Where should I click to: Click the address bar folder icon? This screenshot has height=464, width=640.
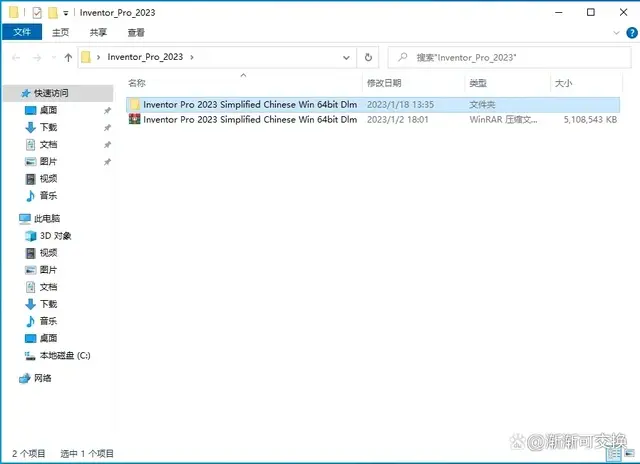[86, 57]
